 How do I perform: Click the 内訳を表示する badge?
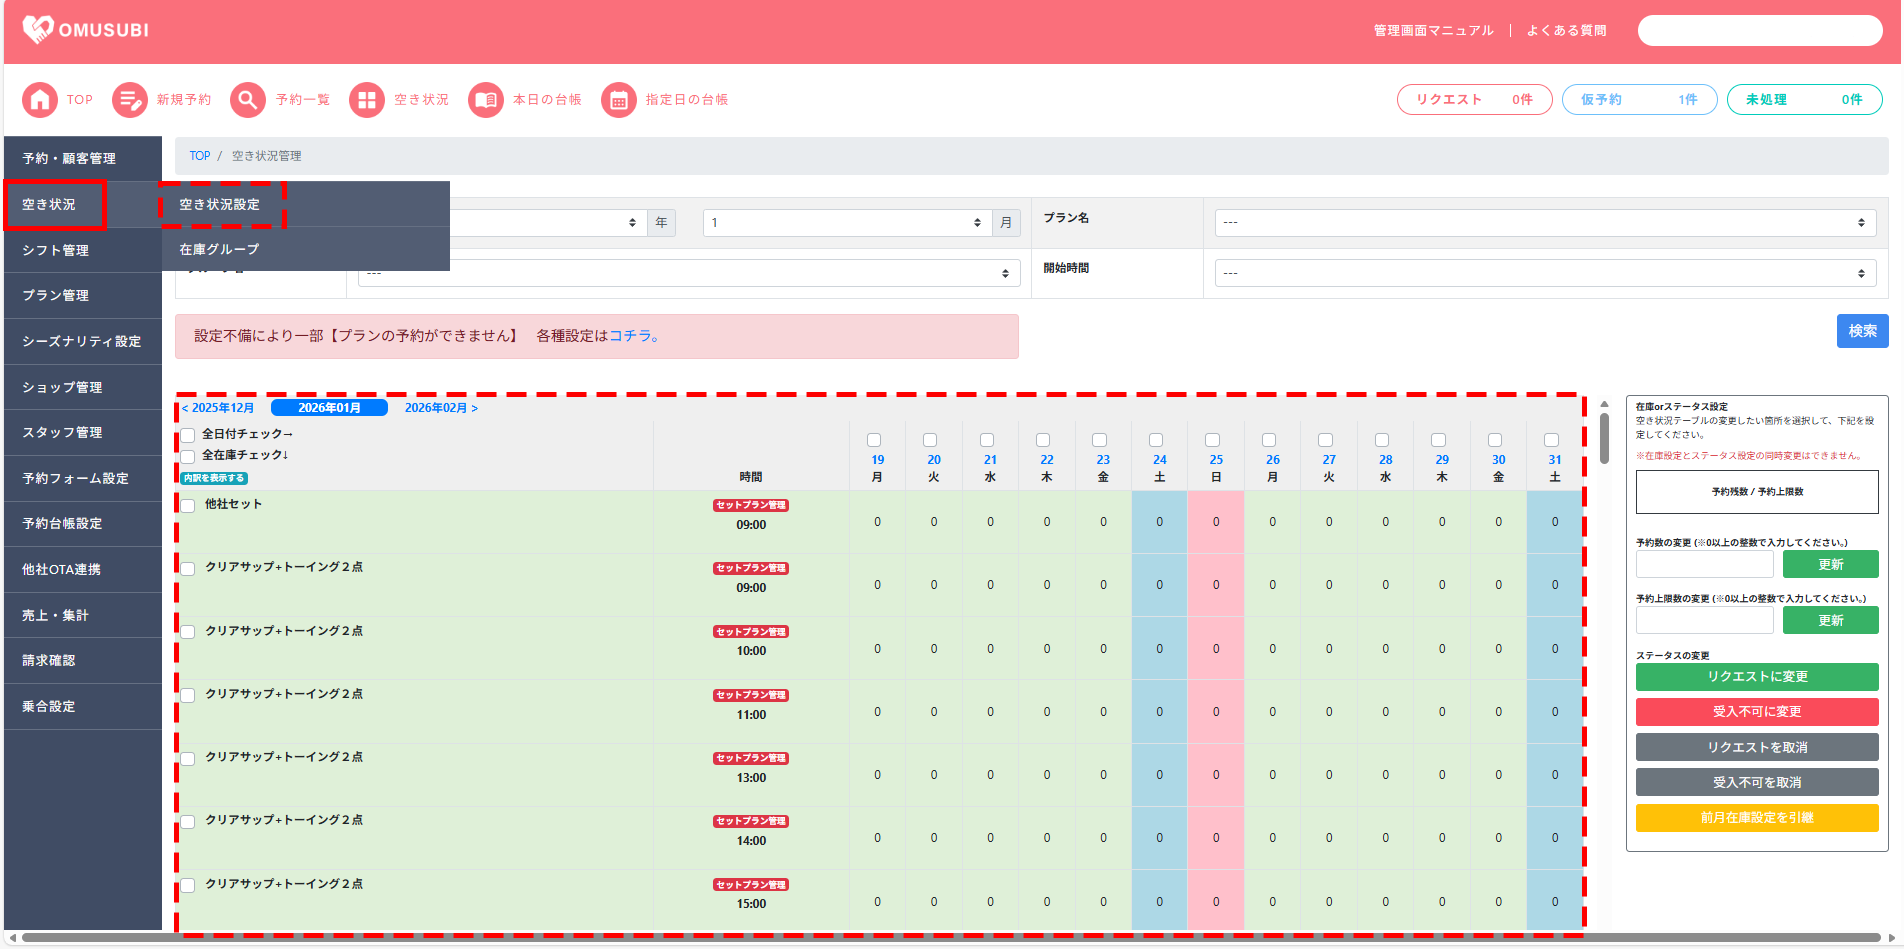214,478
